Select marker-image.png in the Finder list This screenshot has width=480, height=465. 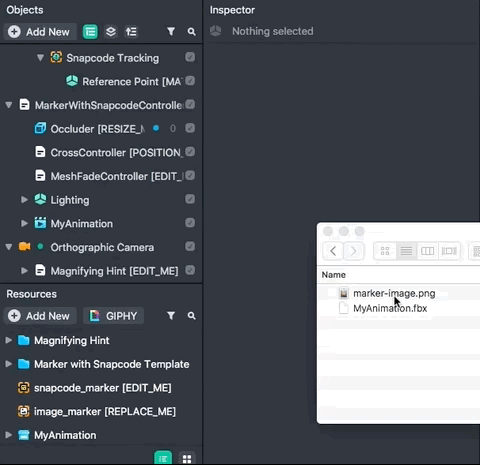pyautogui.click(x=394, y=293)
